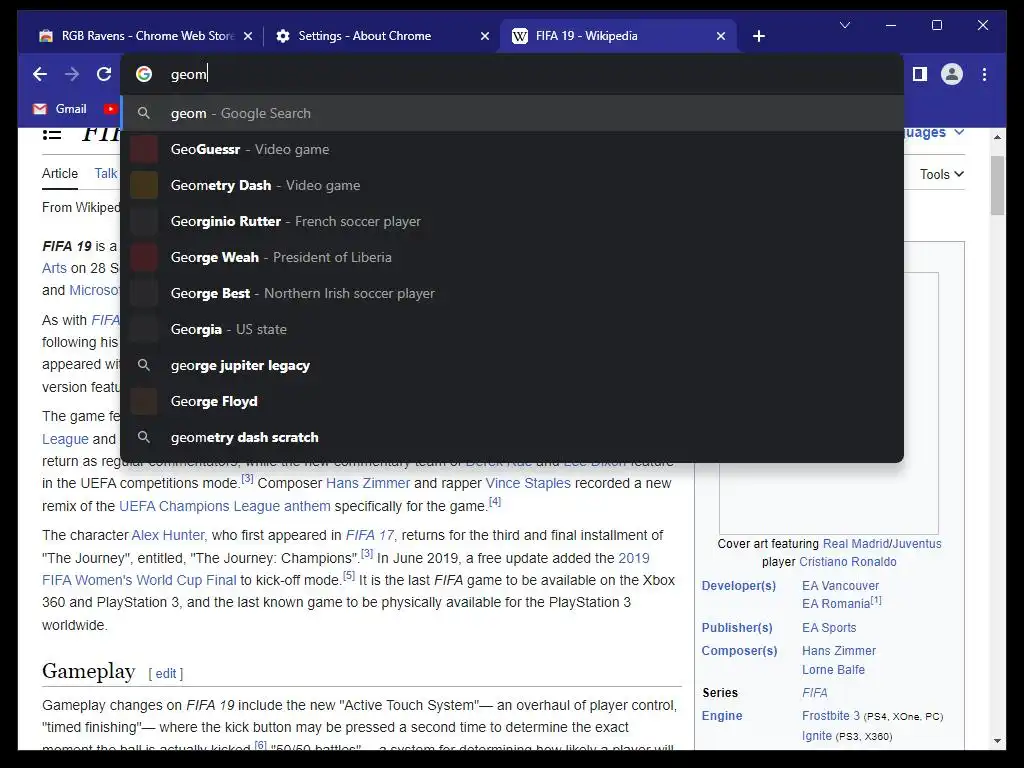1024x768 pixels.
Task: Open the Ignite engine link
Action: point(817,736)
